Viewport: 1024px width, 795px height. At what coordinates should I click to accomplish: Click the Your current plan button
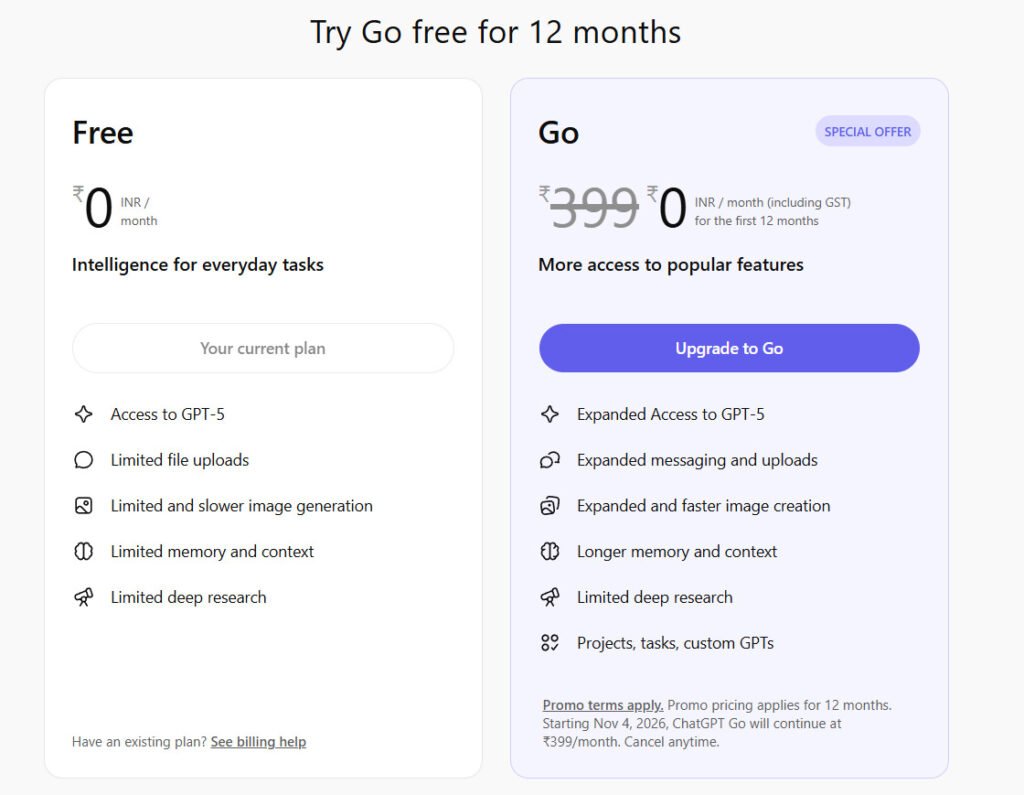point(263,348)
